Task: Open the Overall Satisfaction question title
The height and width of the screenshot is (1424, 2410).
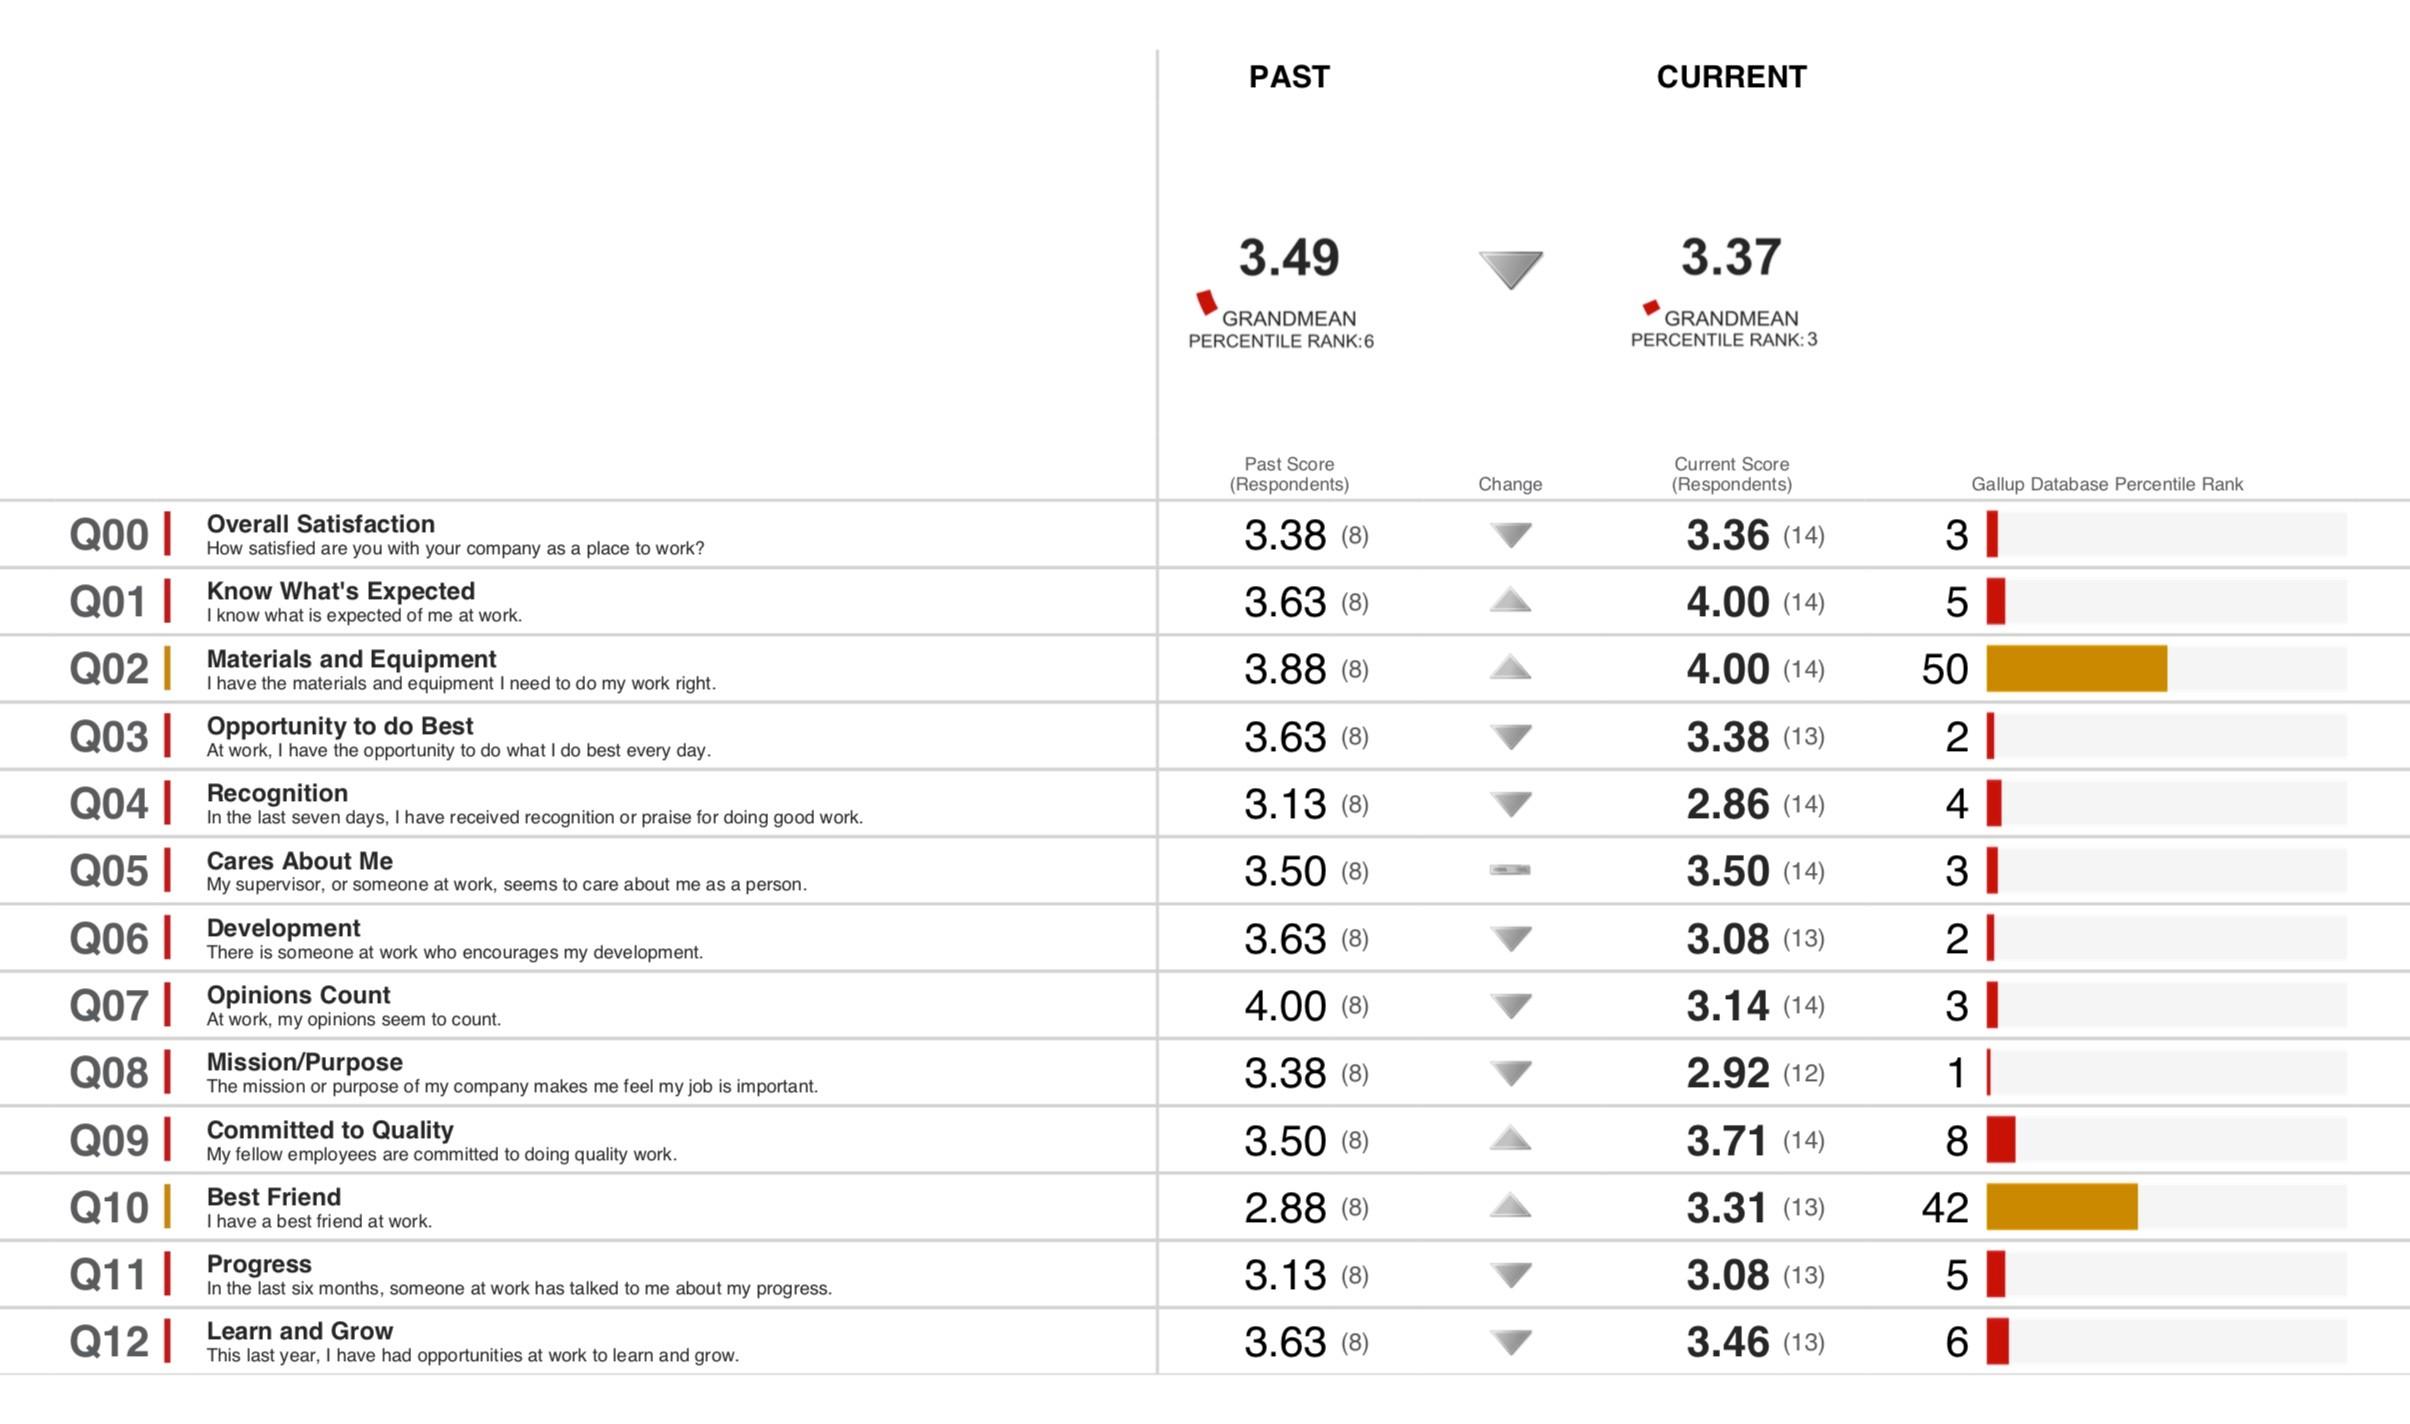Action: [320, 524]
